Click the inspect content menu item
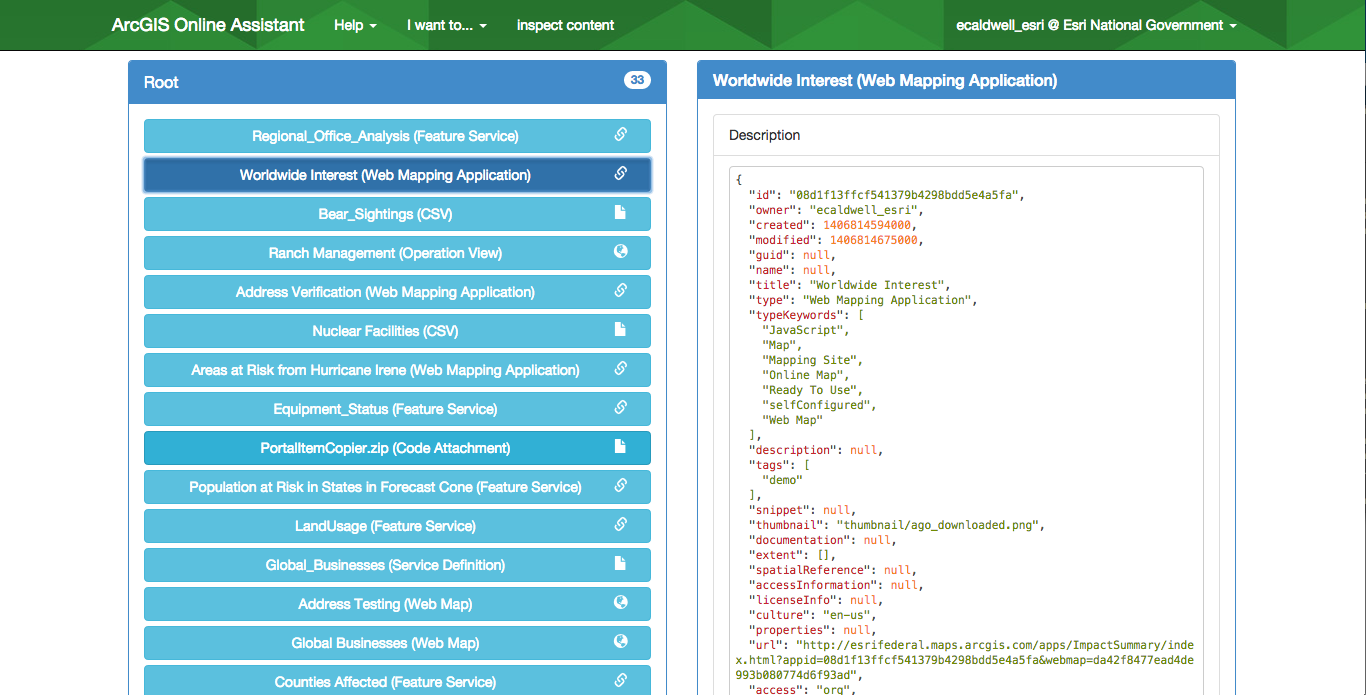Image resolution: width=1366 pixels, height=695 pixels. 565,25
